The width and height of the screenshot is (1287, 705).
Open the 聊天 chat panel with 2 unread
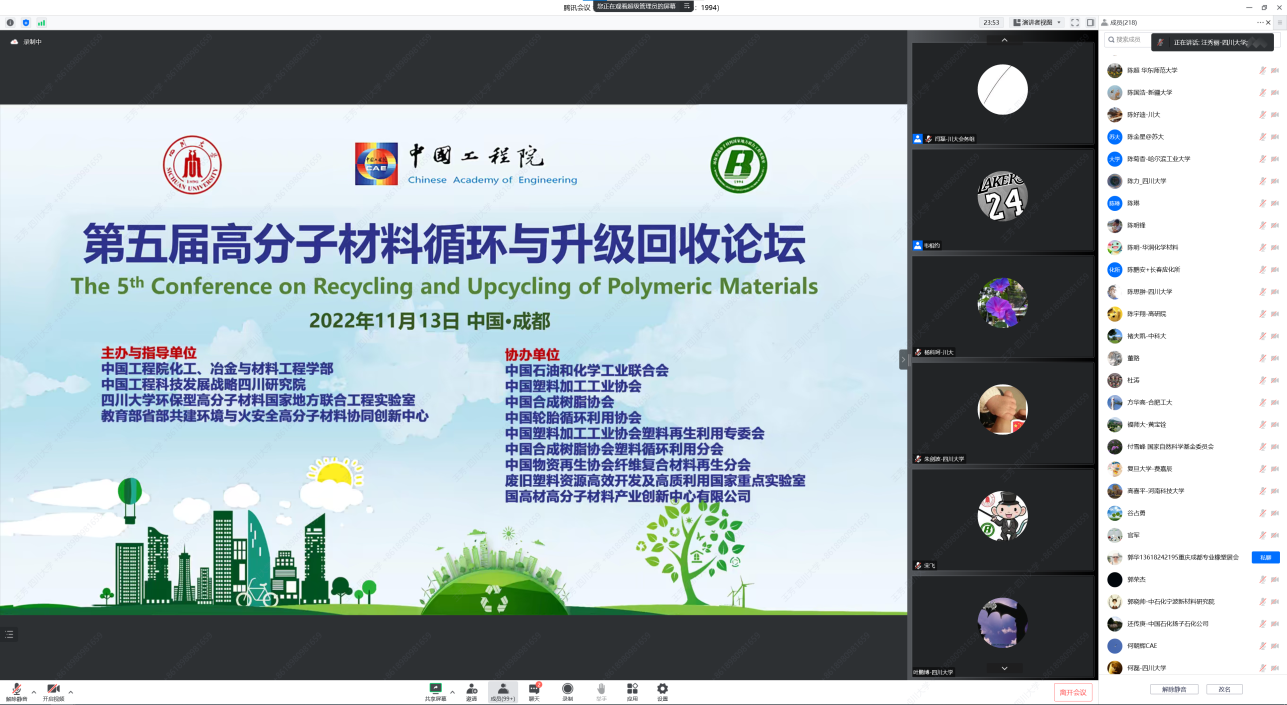tap(533, 690)
